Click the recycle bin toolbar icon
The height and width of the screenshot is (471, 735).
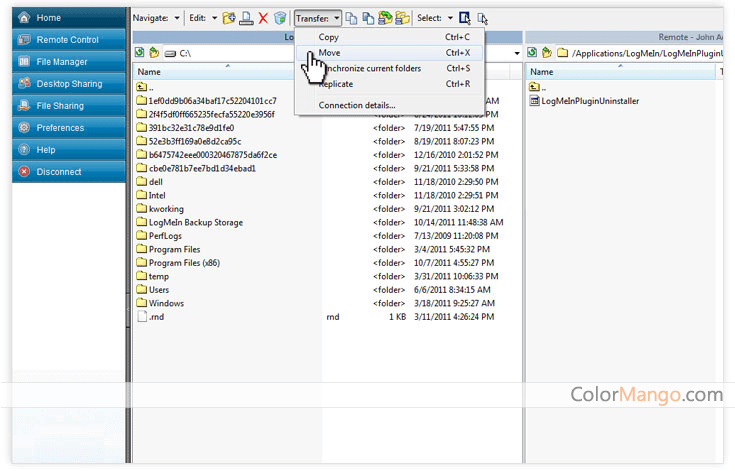point(280,18)
